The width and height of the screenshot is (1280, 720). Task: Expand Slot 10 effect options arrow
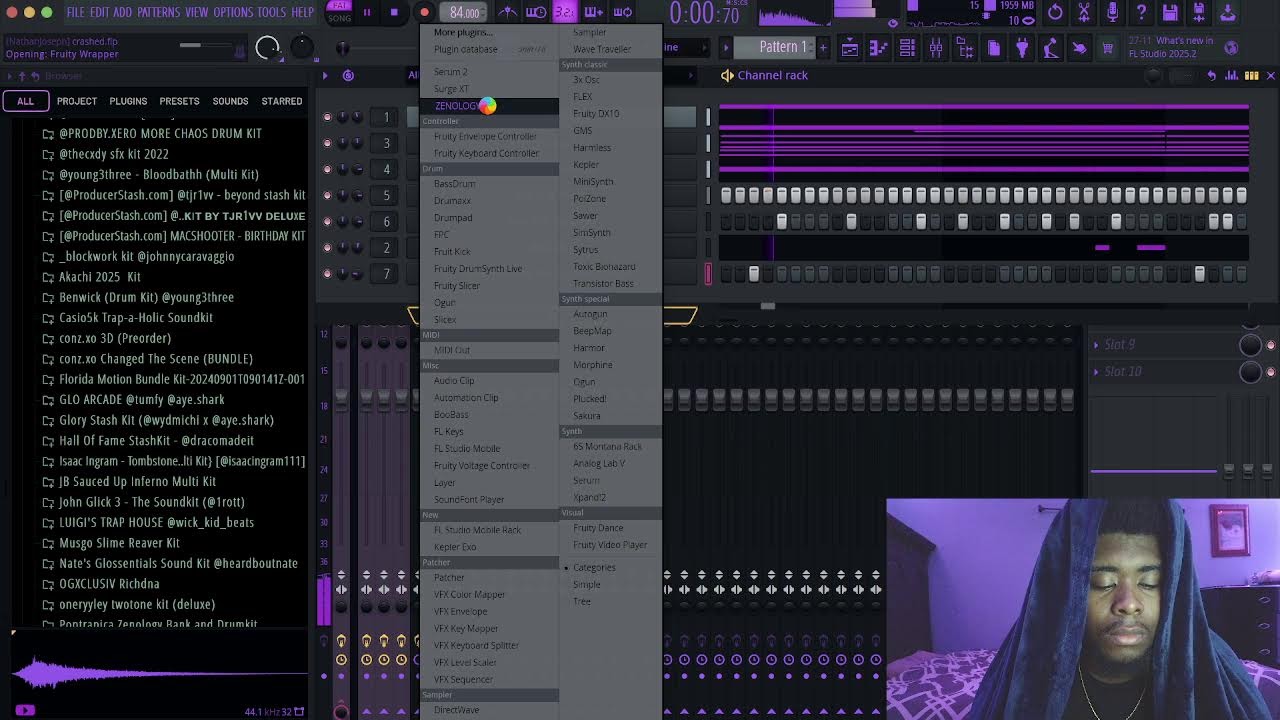click(x=1096, y=372)
